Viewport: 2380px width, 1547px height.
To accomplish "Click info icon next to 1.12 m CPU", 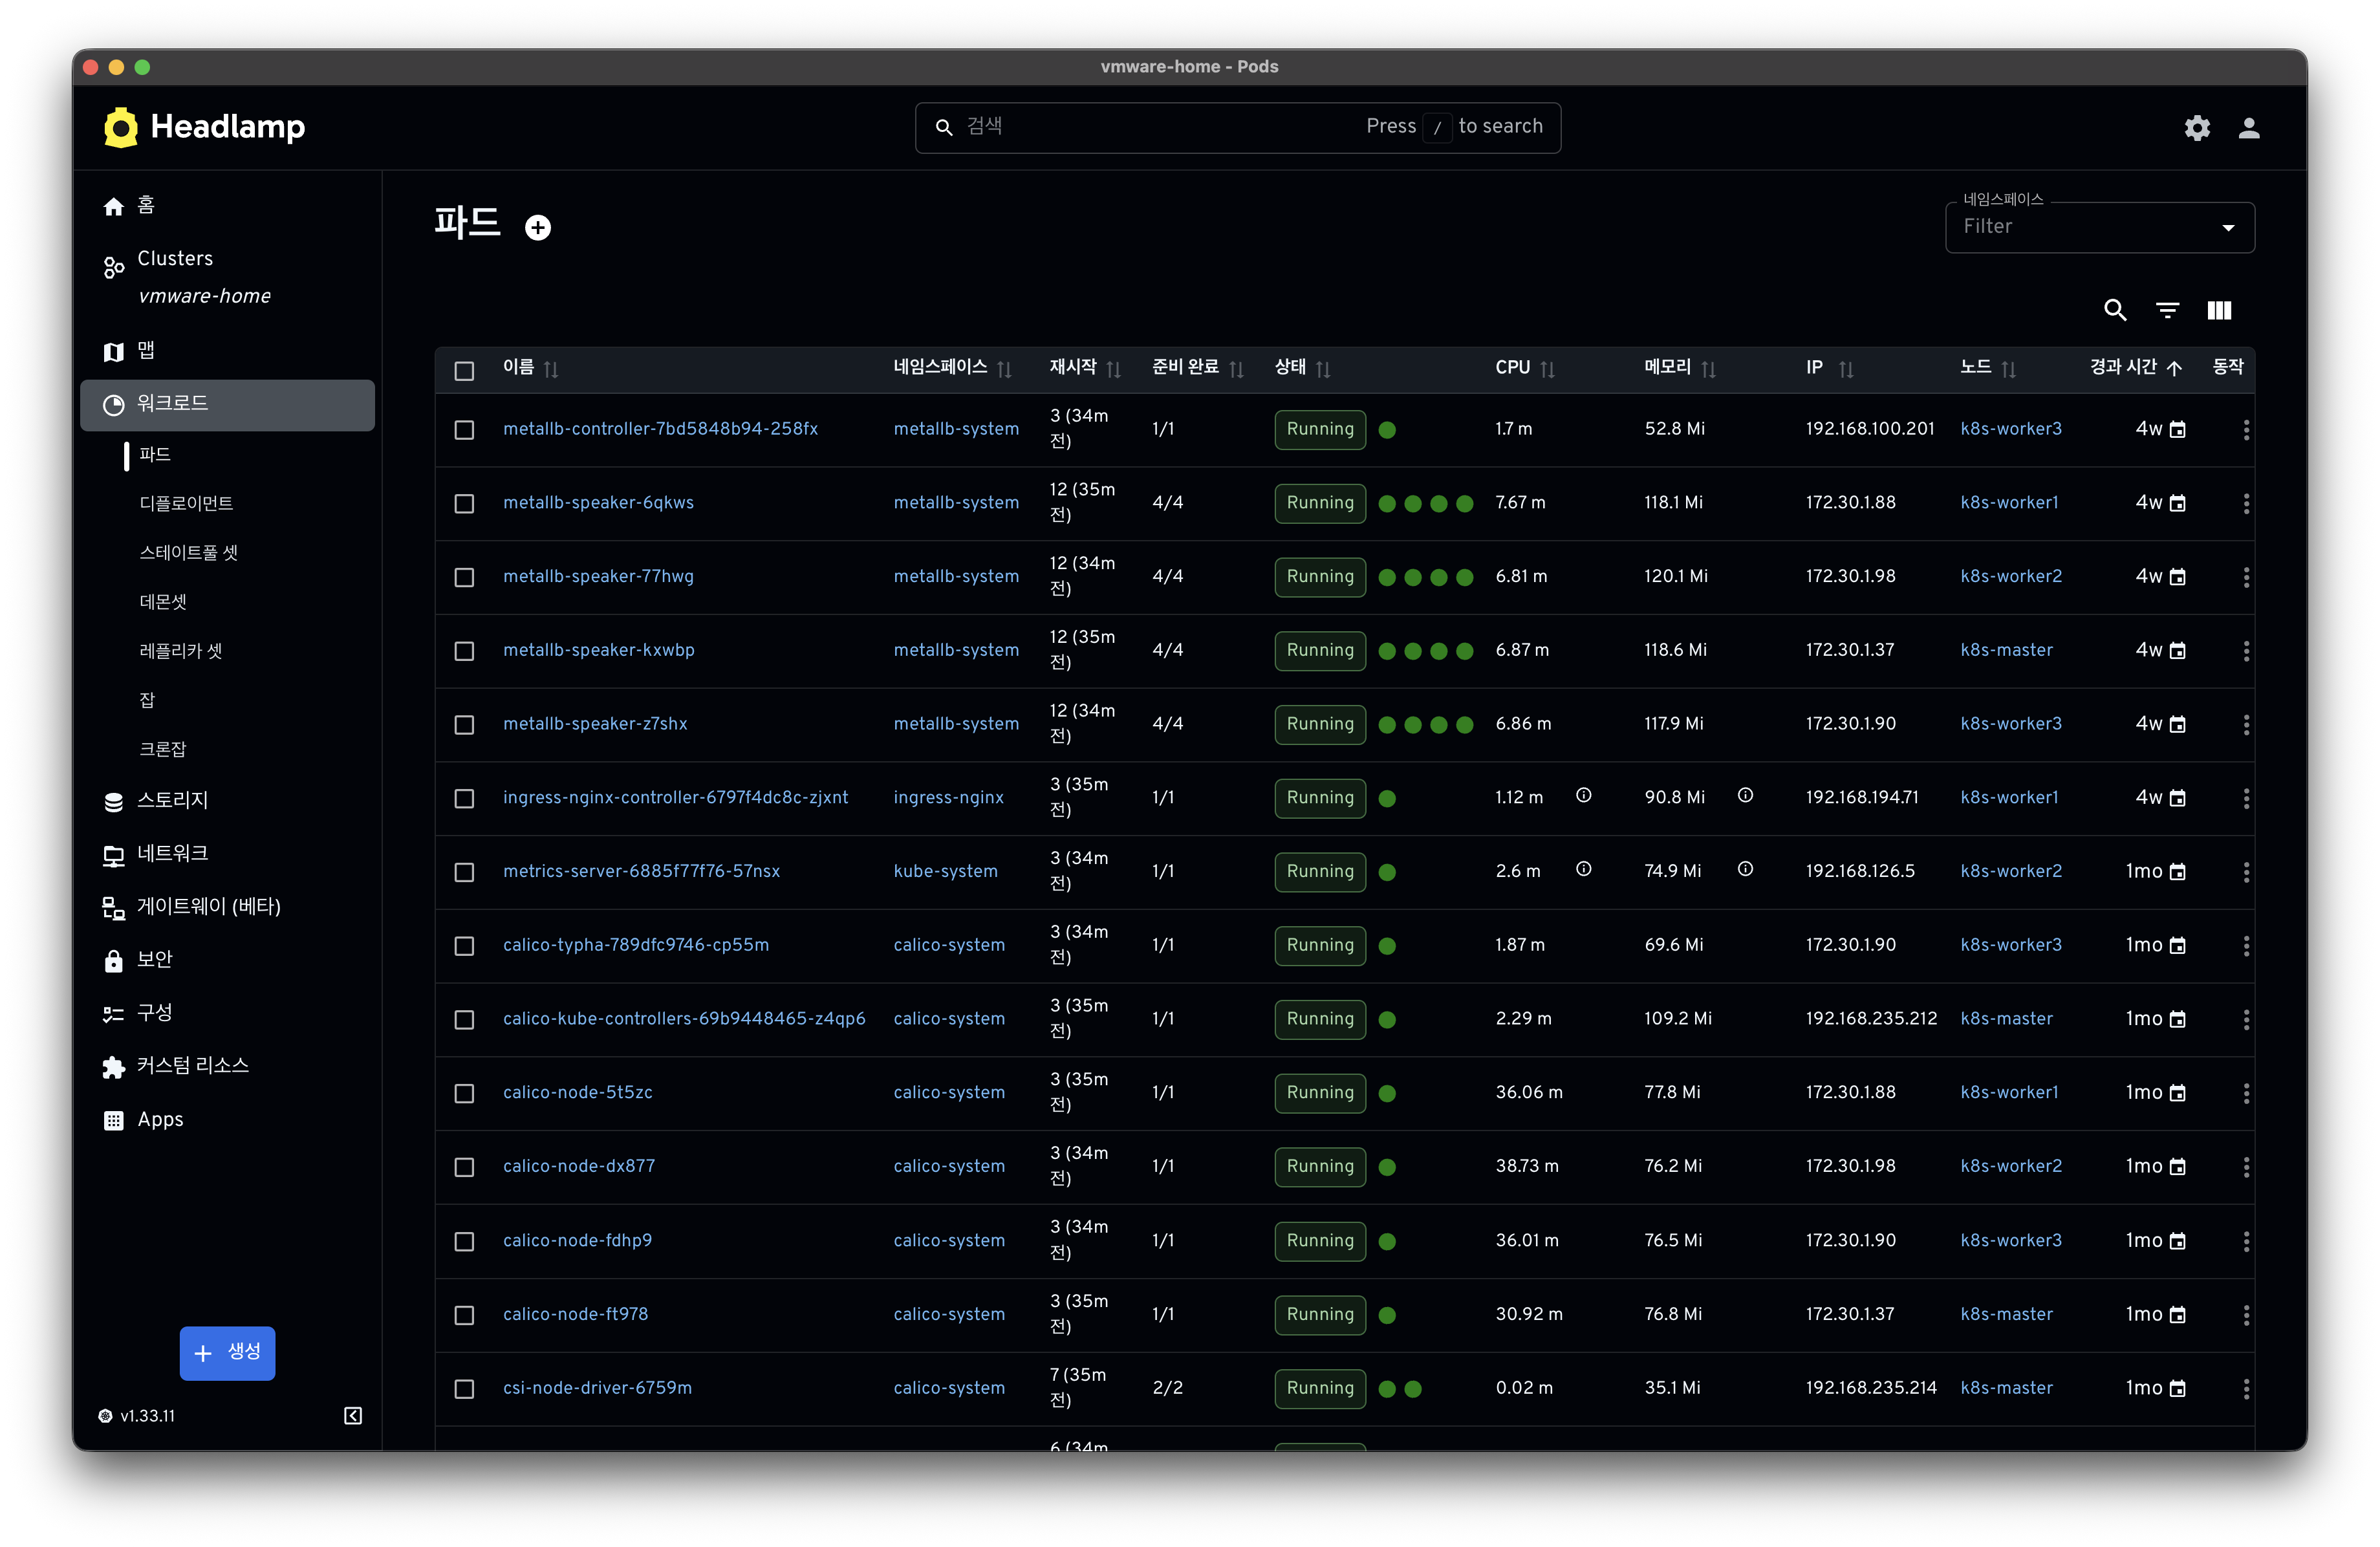I will point(1584,795).
